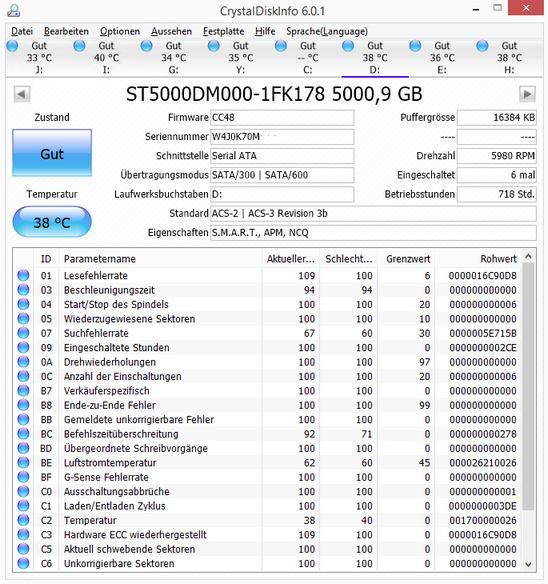This screenshot has width=548, height=584.
Task: Select the Übergeordnete Schreibvorgänge row text
Action: click(136, 448)
